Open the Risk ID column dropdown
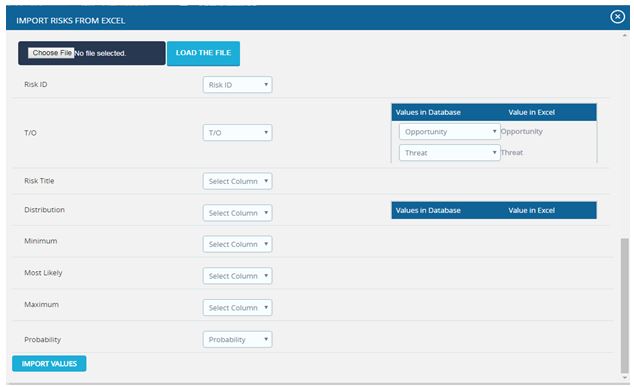 (237, 85)
